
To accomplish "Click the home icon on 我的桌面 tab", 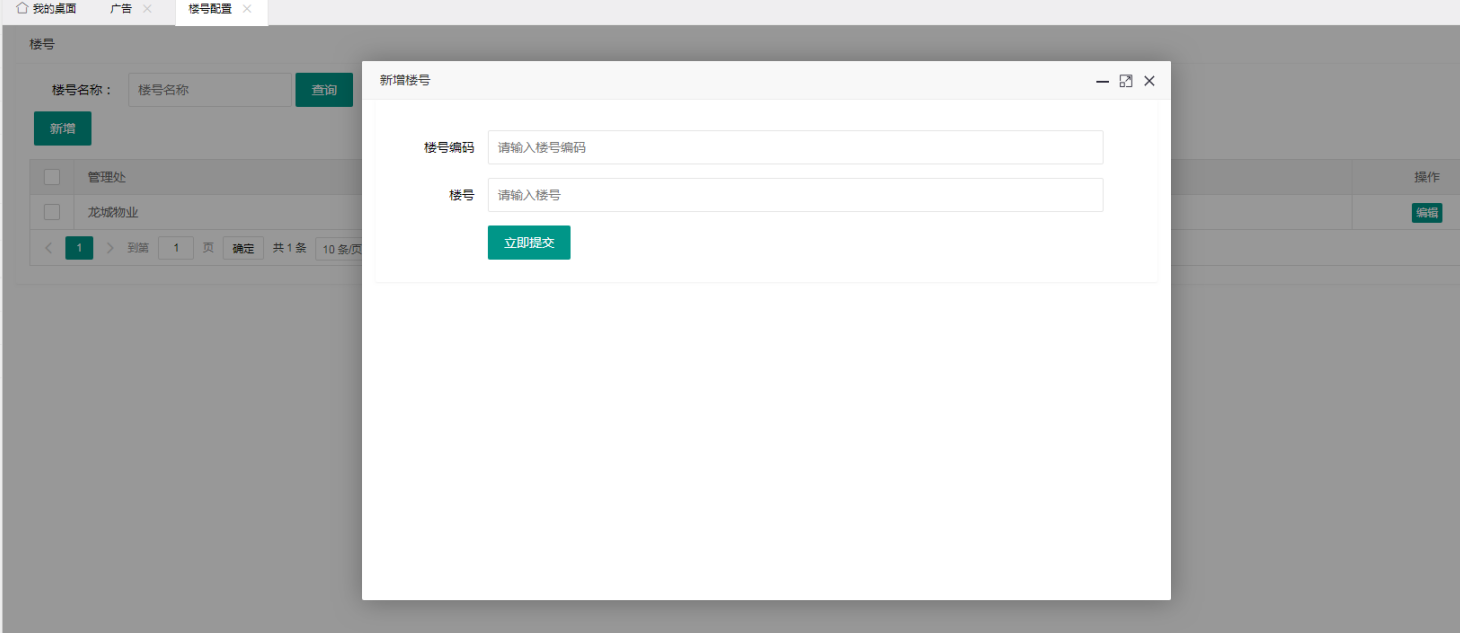I will pos(22,8).
